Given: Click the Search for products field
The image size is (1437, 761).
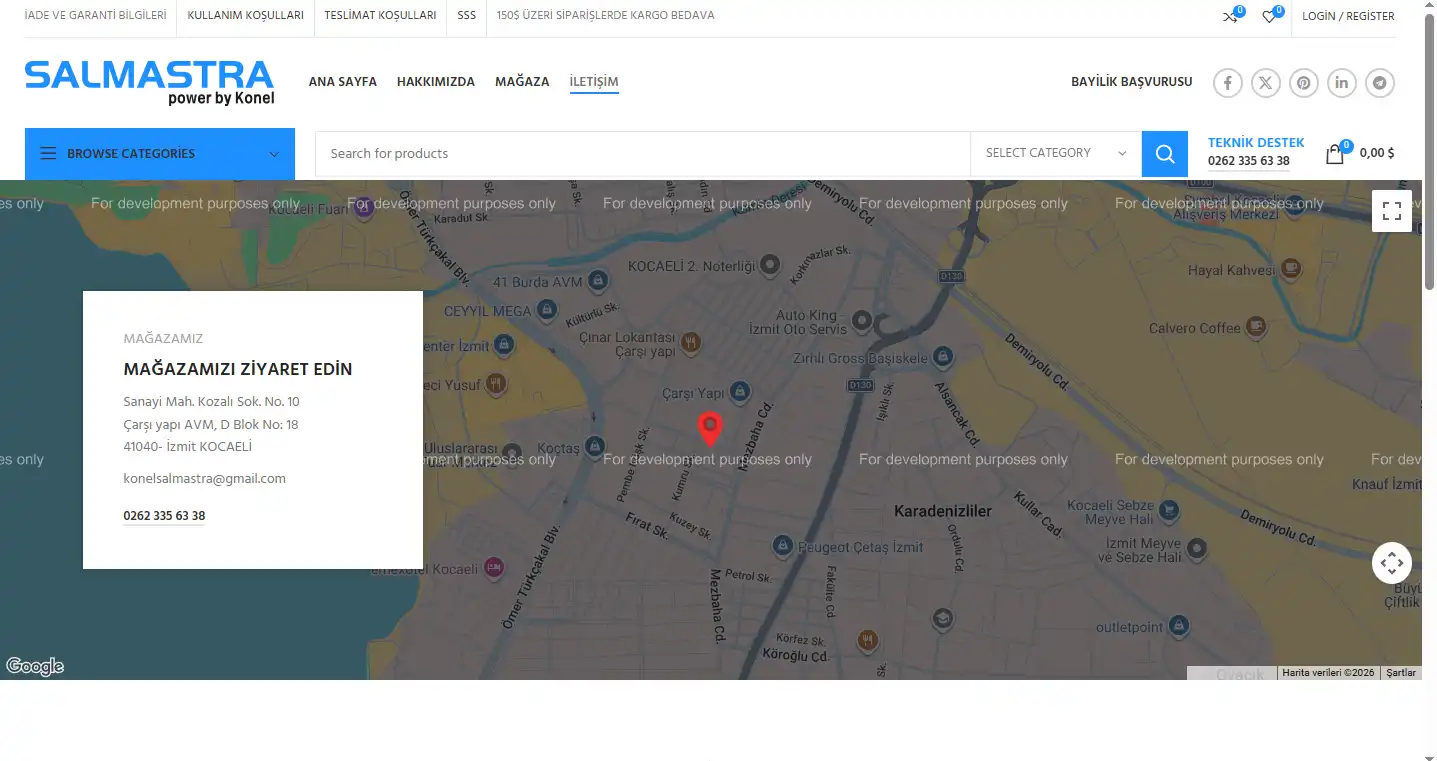Looking at the screenshot, I should [642, 154].
